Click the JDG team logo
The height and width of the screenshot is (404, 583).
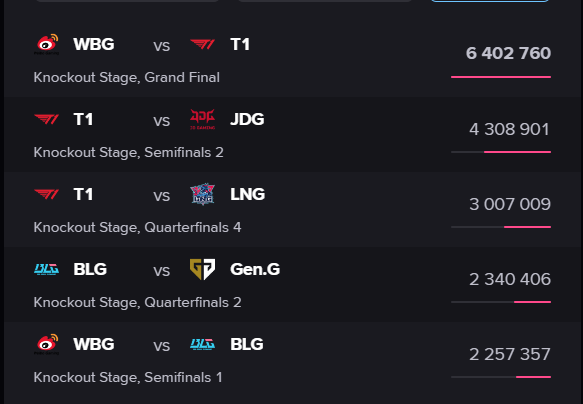tap(203, 119)
